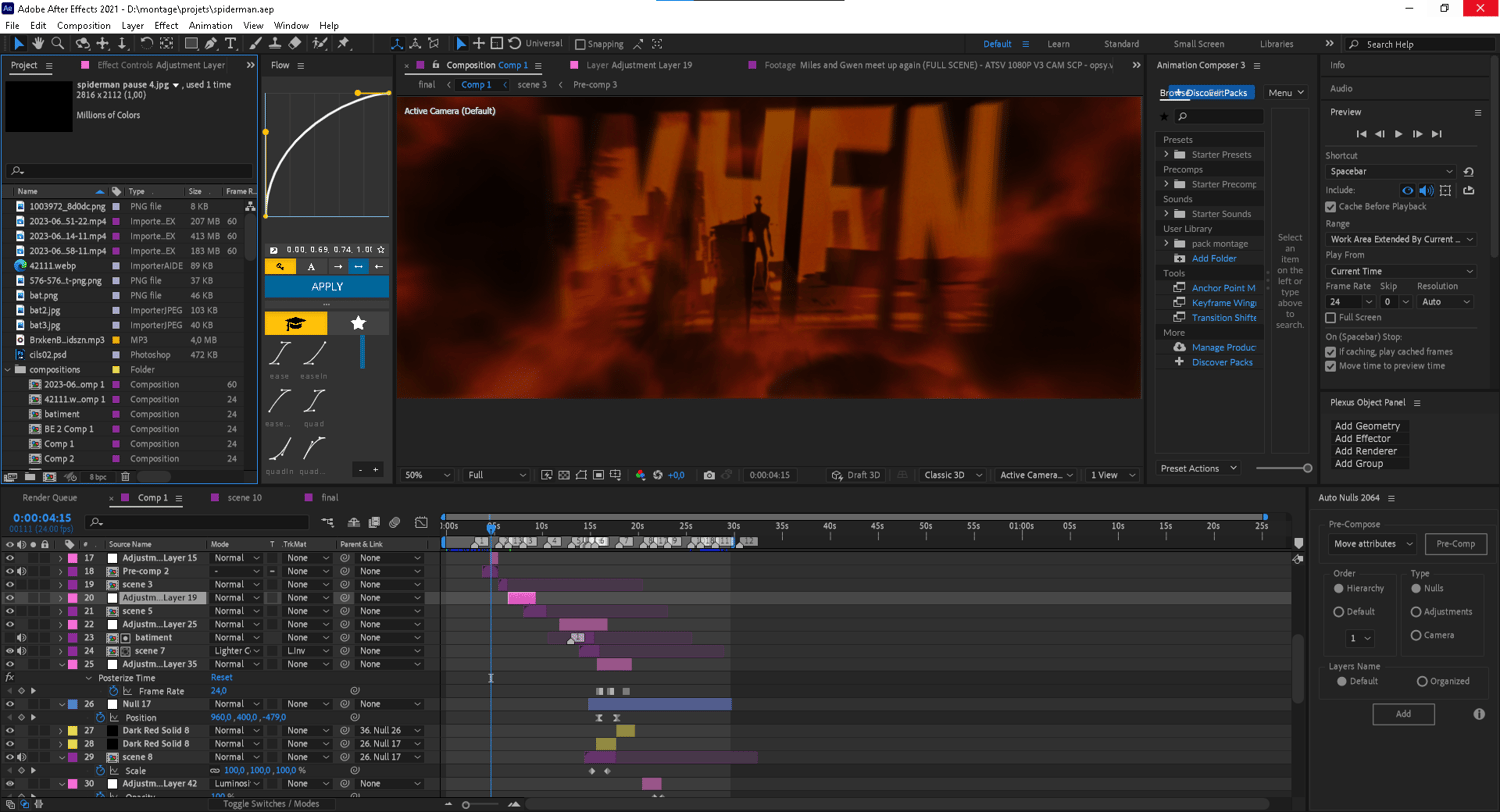Viewport: 1500px width, 812px height.
Task: Select the Clone Stamp tool
Action: click(x=275, y=43)
